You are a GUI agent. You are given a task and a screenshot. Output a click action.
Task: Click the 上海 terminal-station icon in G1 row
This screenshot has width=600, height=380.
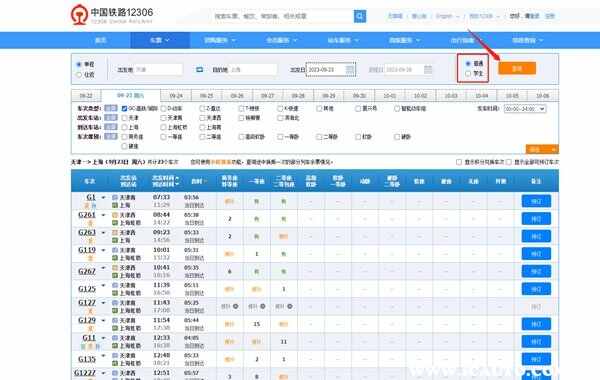(115, 205)
